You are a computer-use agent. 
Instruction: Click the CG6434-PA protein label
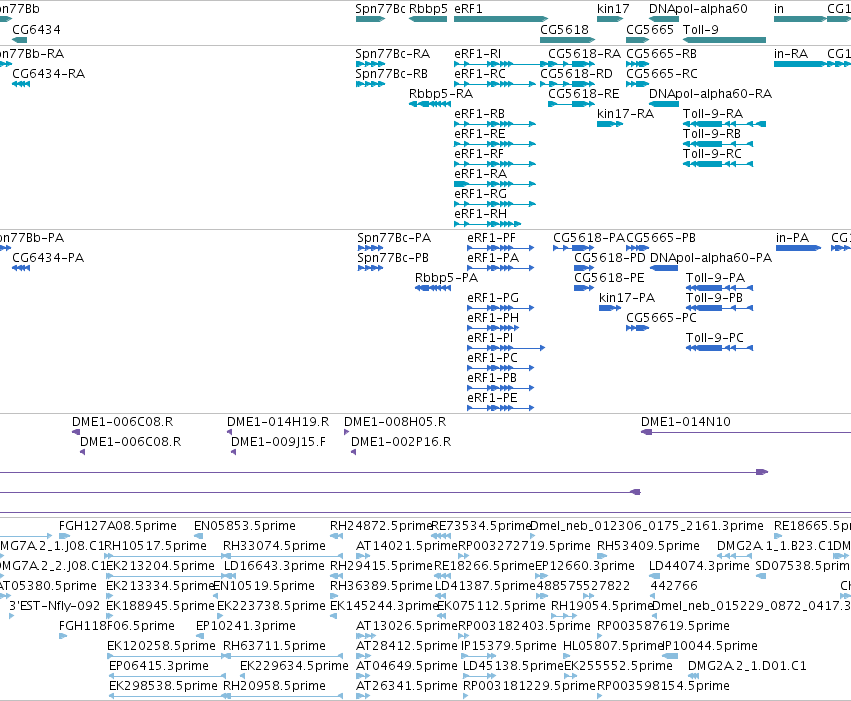48,257
